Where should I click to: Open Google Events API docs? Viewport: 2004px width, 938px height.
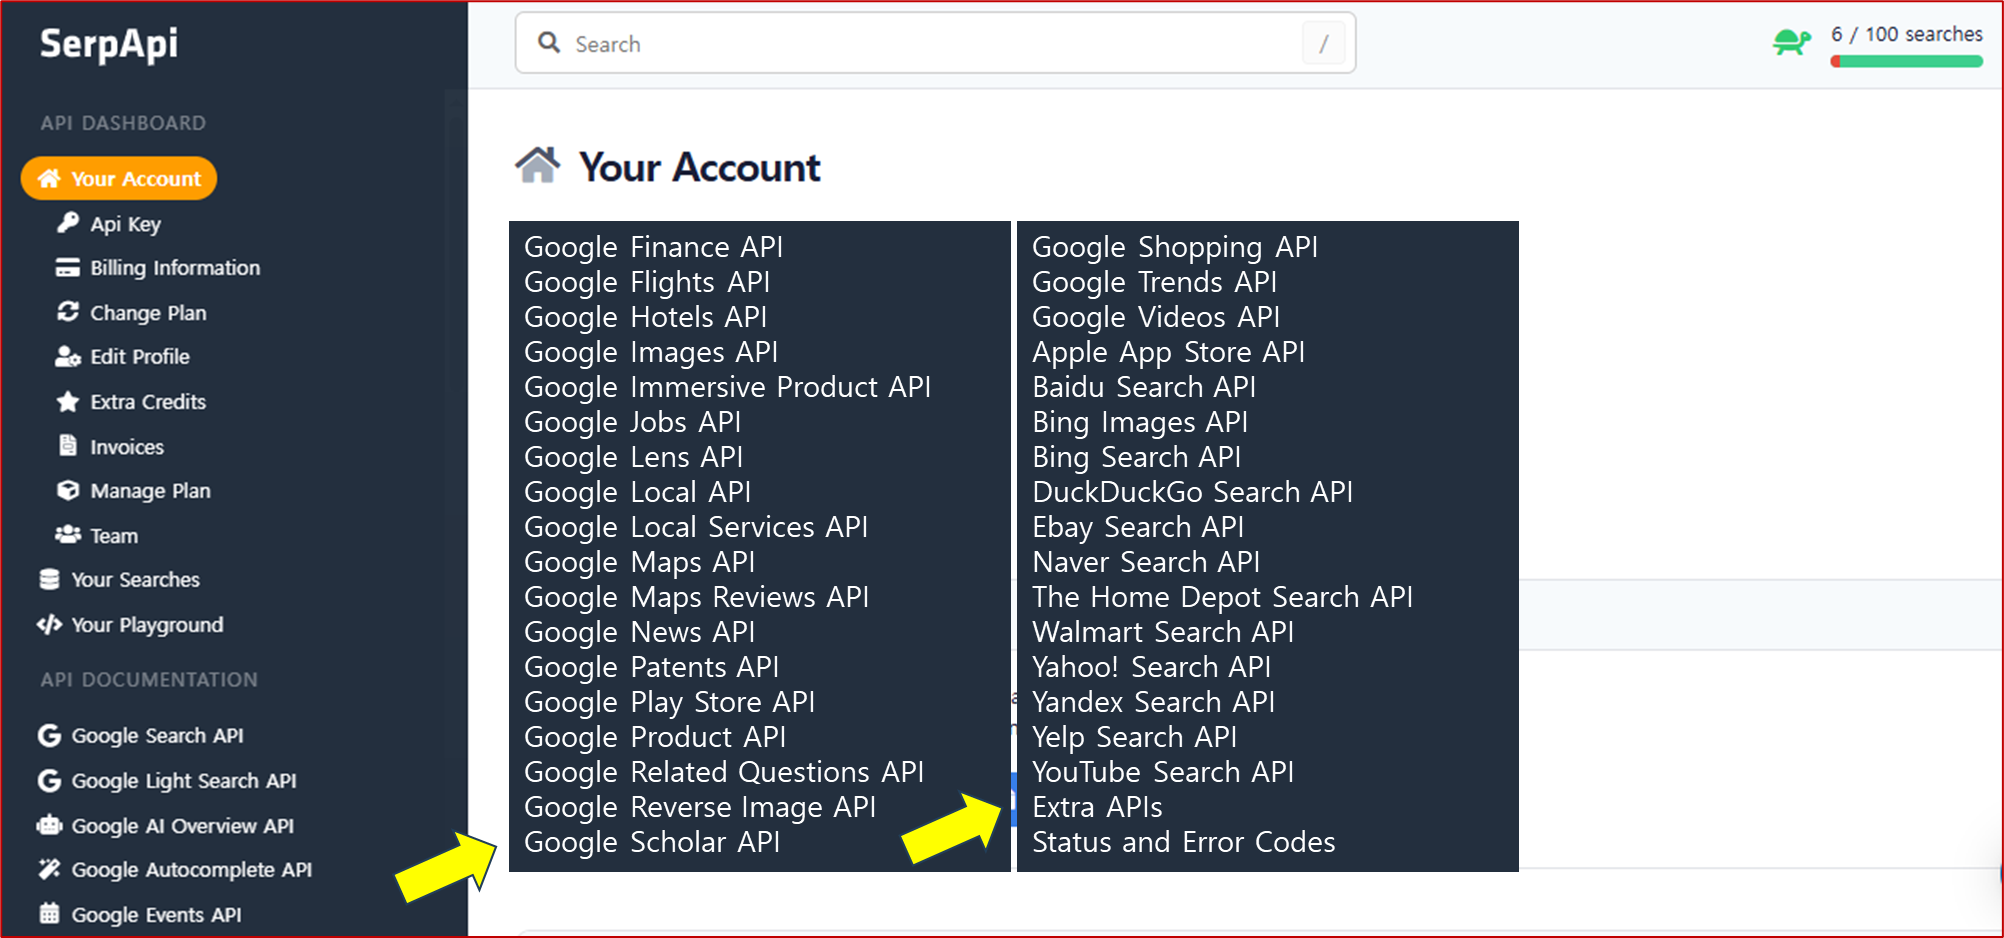(x=156, y=915)
